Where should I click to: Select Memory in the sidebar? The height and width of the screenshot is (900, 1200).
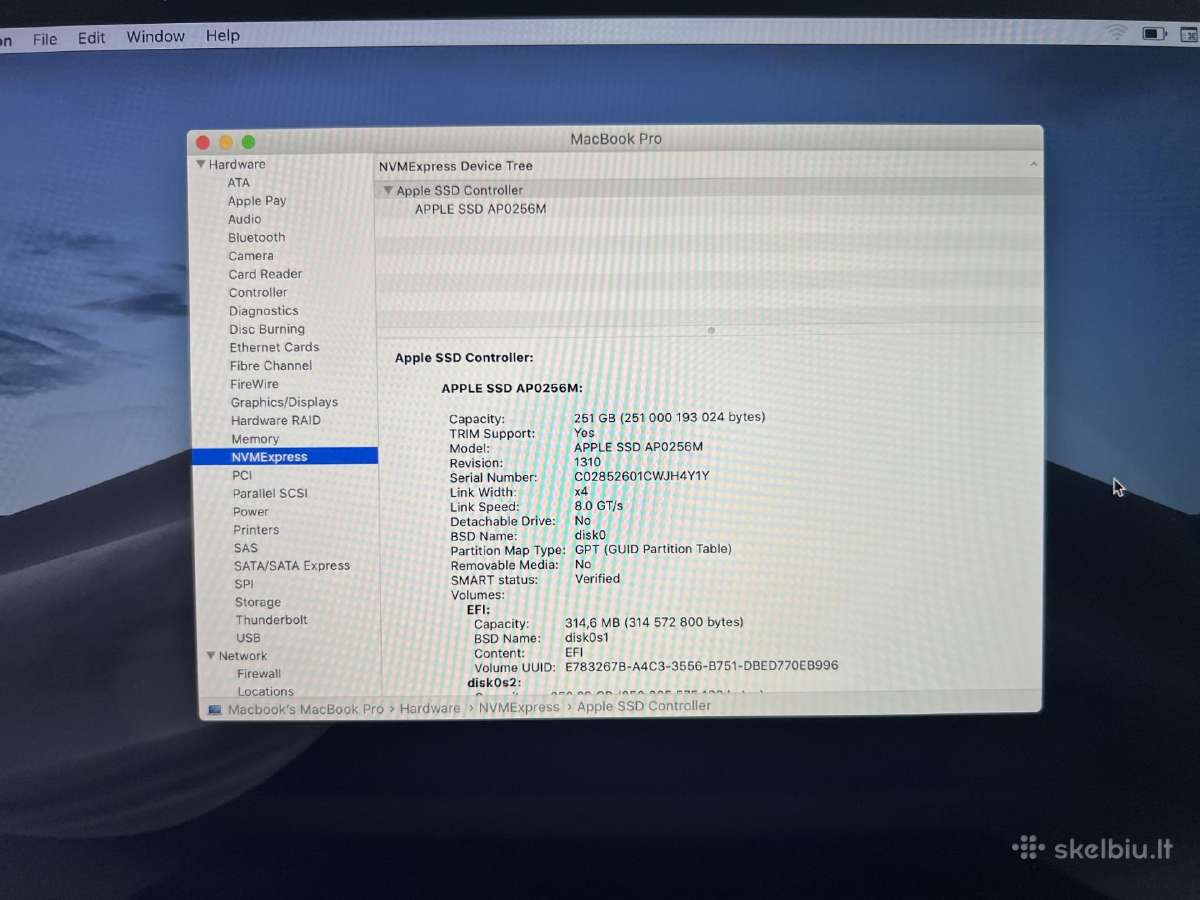tap(255, 439)
